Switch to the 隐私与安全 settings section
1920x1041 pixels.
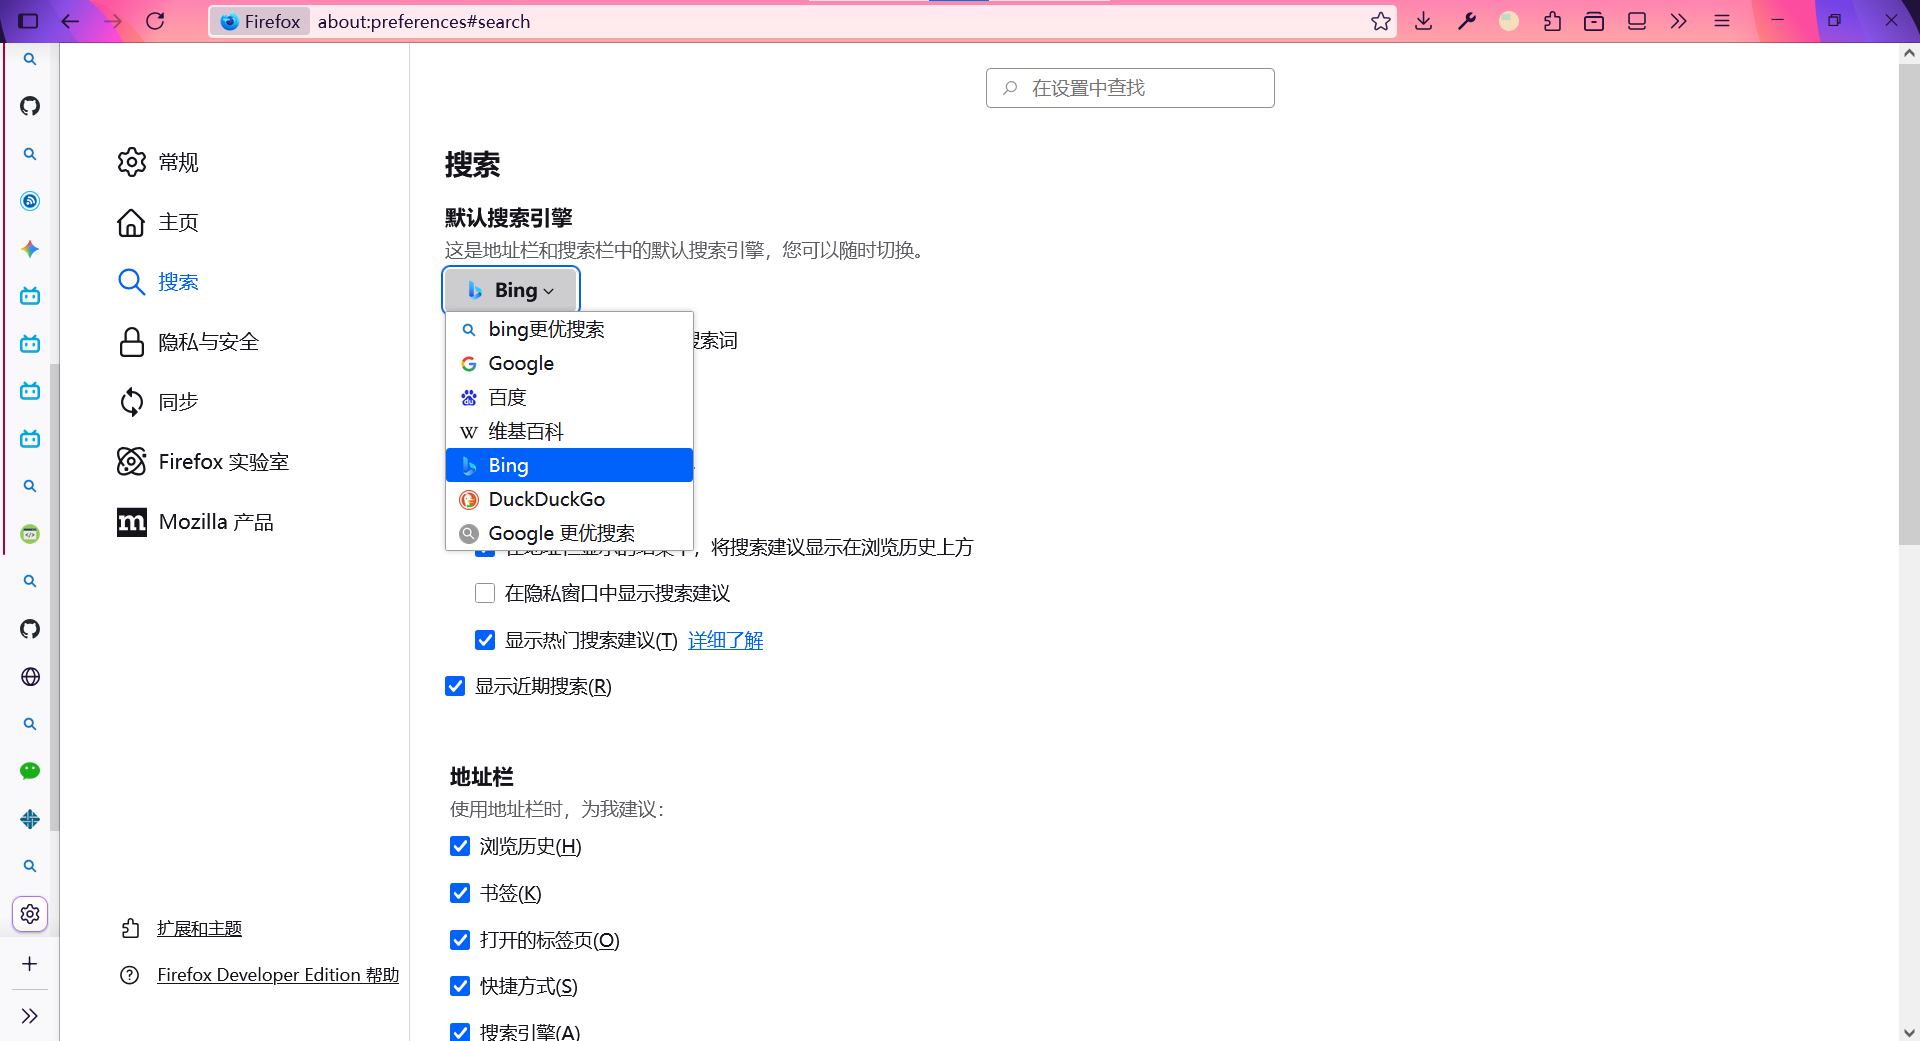pyautogui.click(x=210, y=341)
